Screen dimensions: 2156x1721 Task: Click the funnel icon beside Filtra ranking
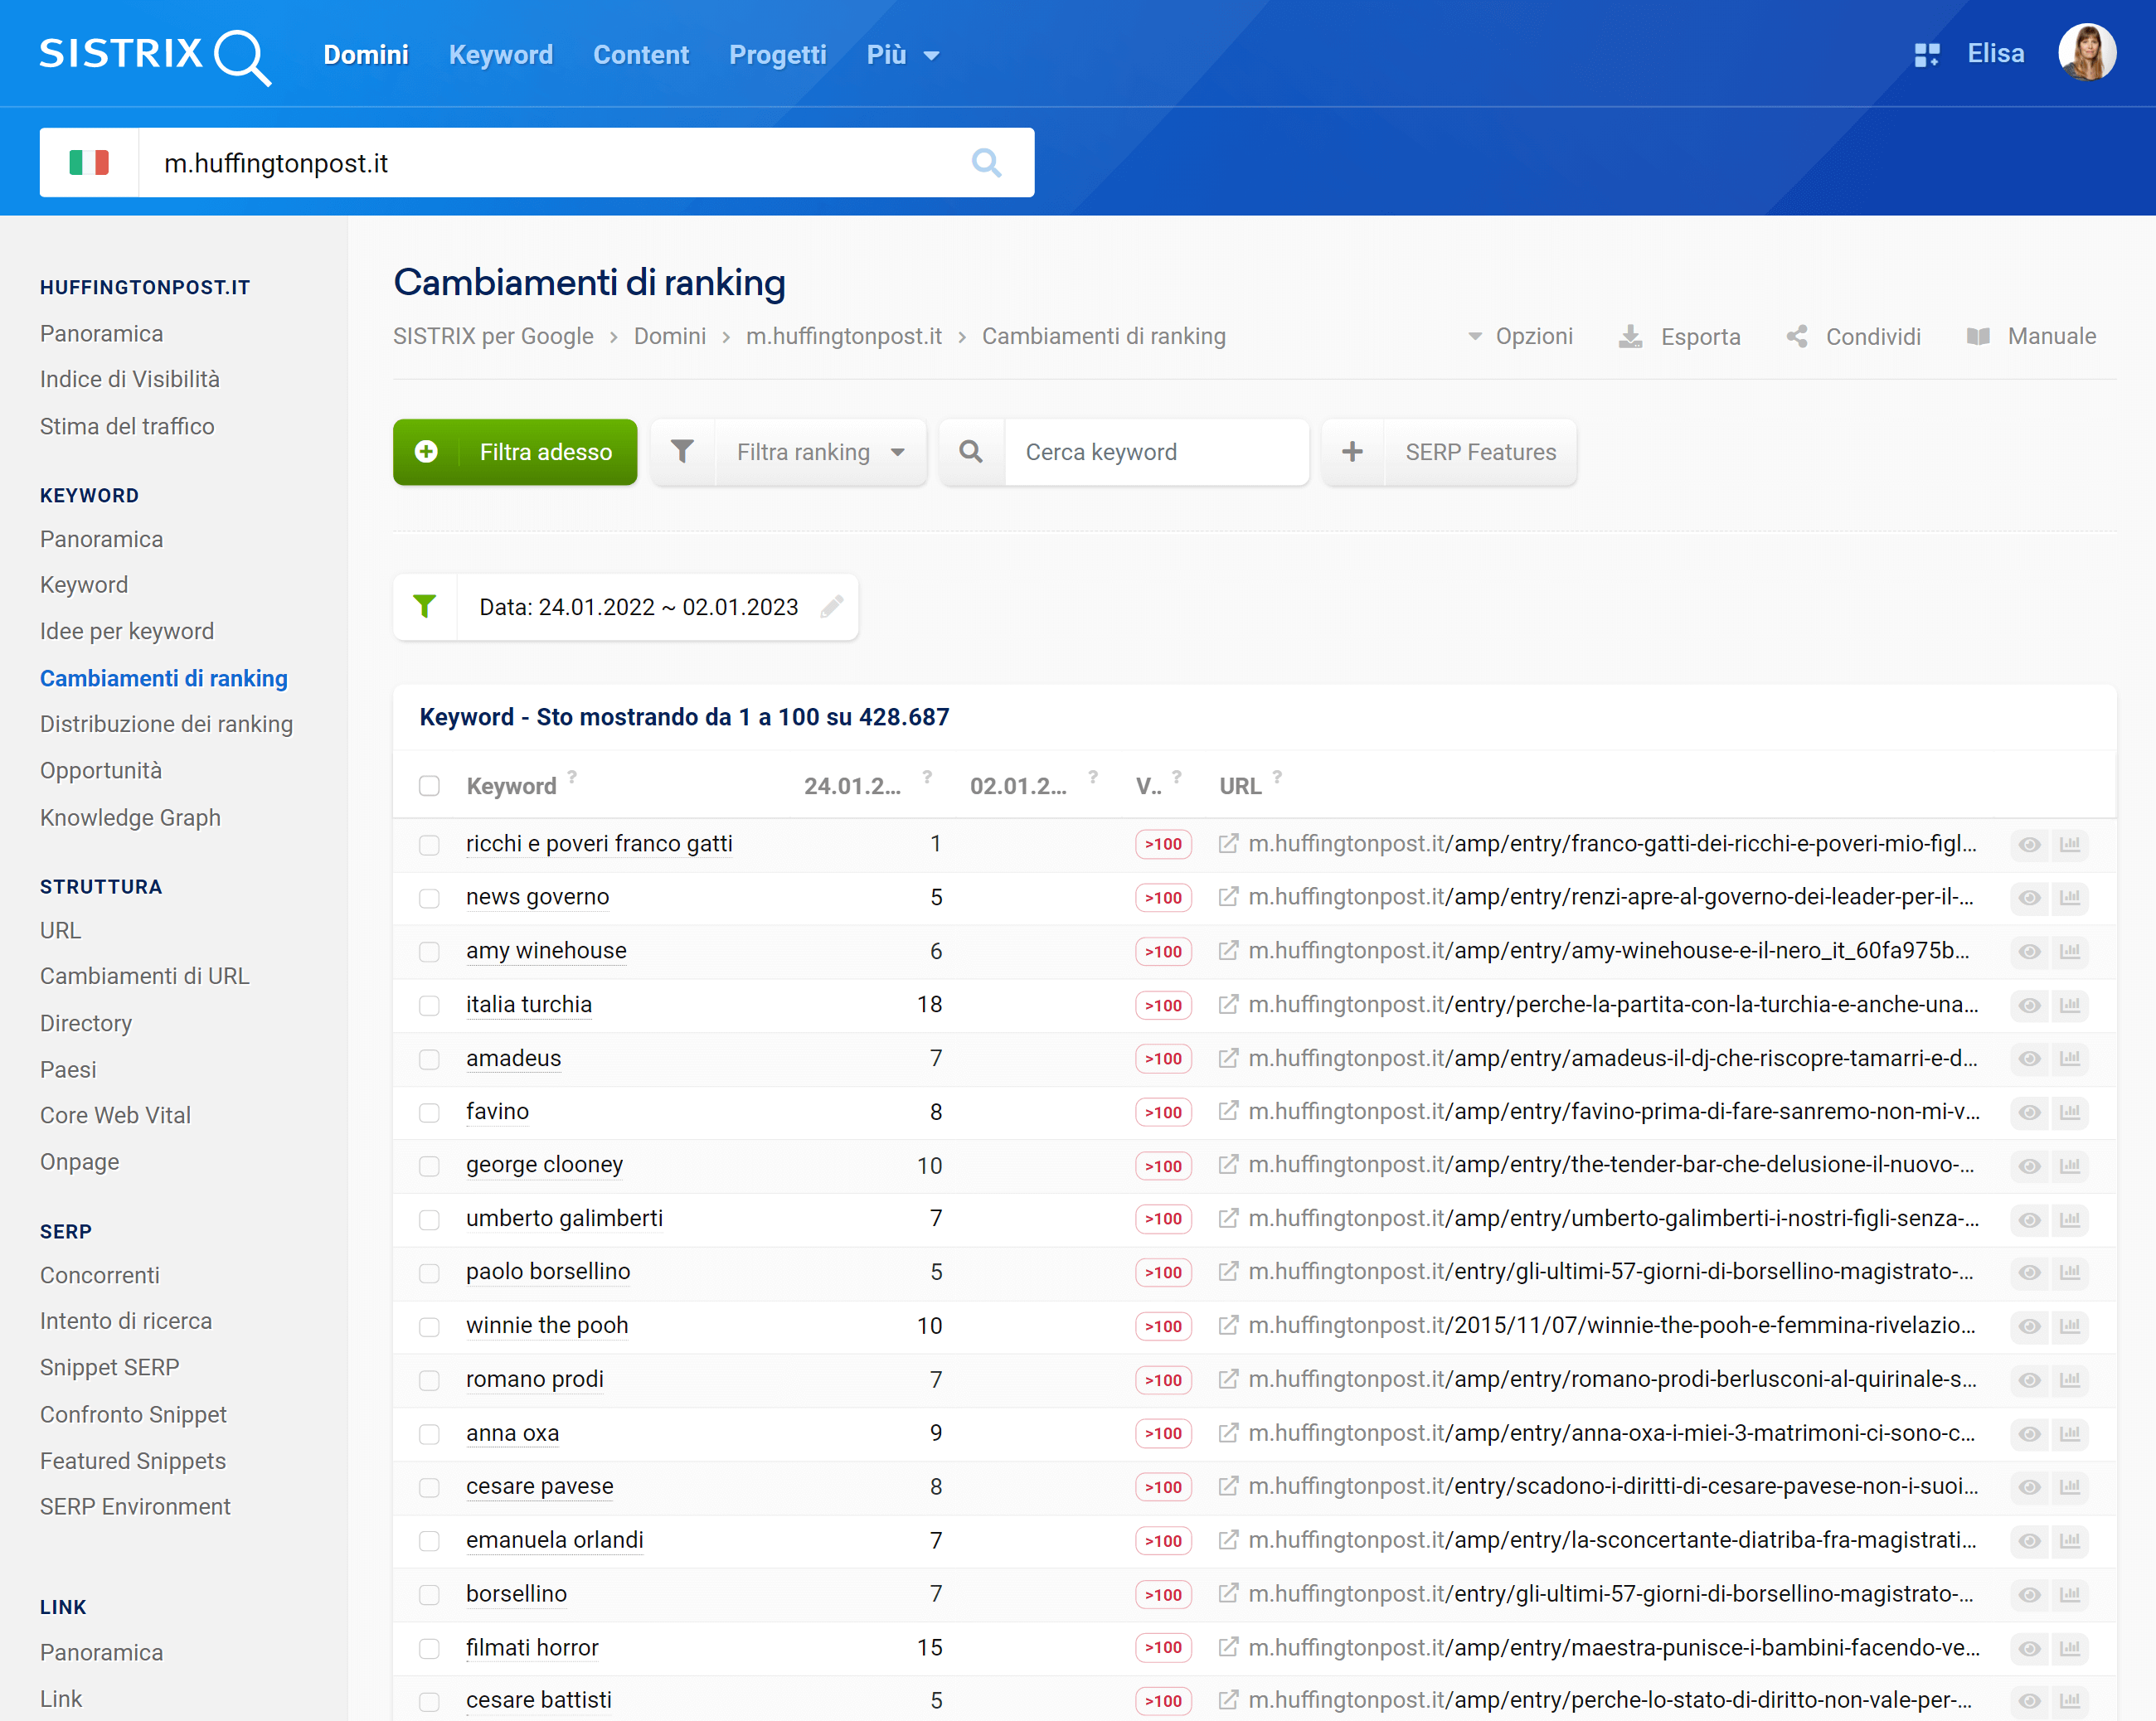click(682, 452)
